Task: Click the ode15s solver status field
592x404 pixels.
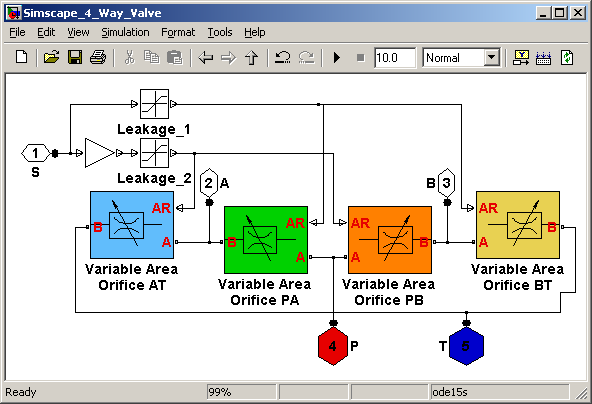Action: click(x=500, y=392)
